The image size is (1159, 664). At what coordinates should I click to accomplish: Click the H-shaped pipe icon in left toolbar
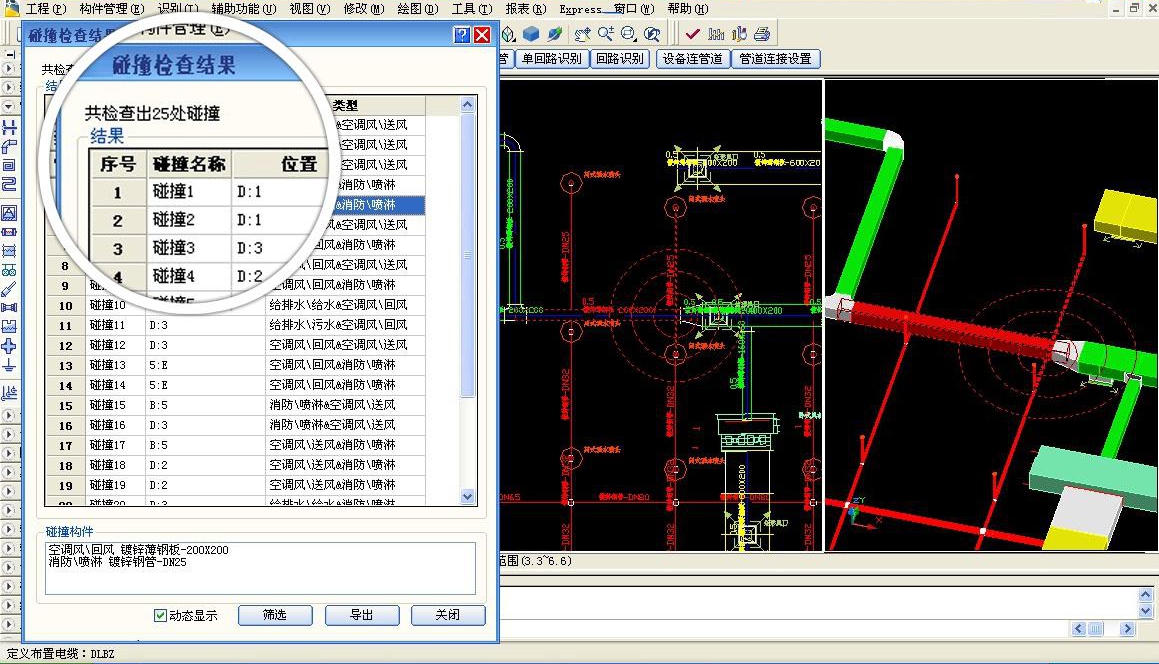pyautogui.click(x=9, y=127)
